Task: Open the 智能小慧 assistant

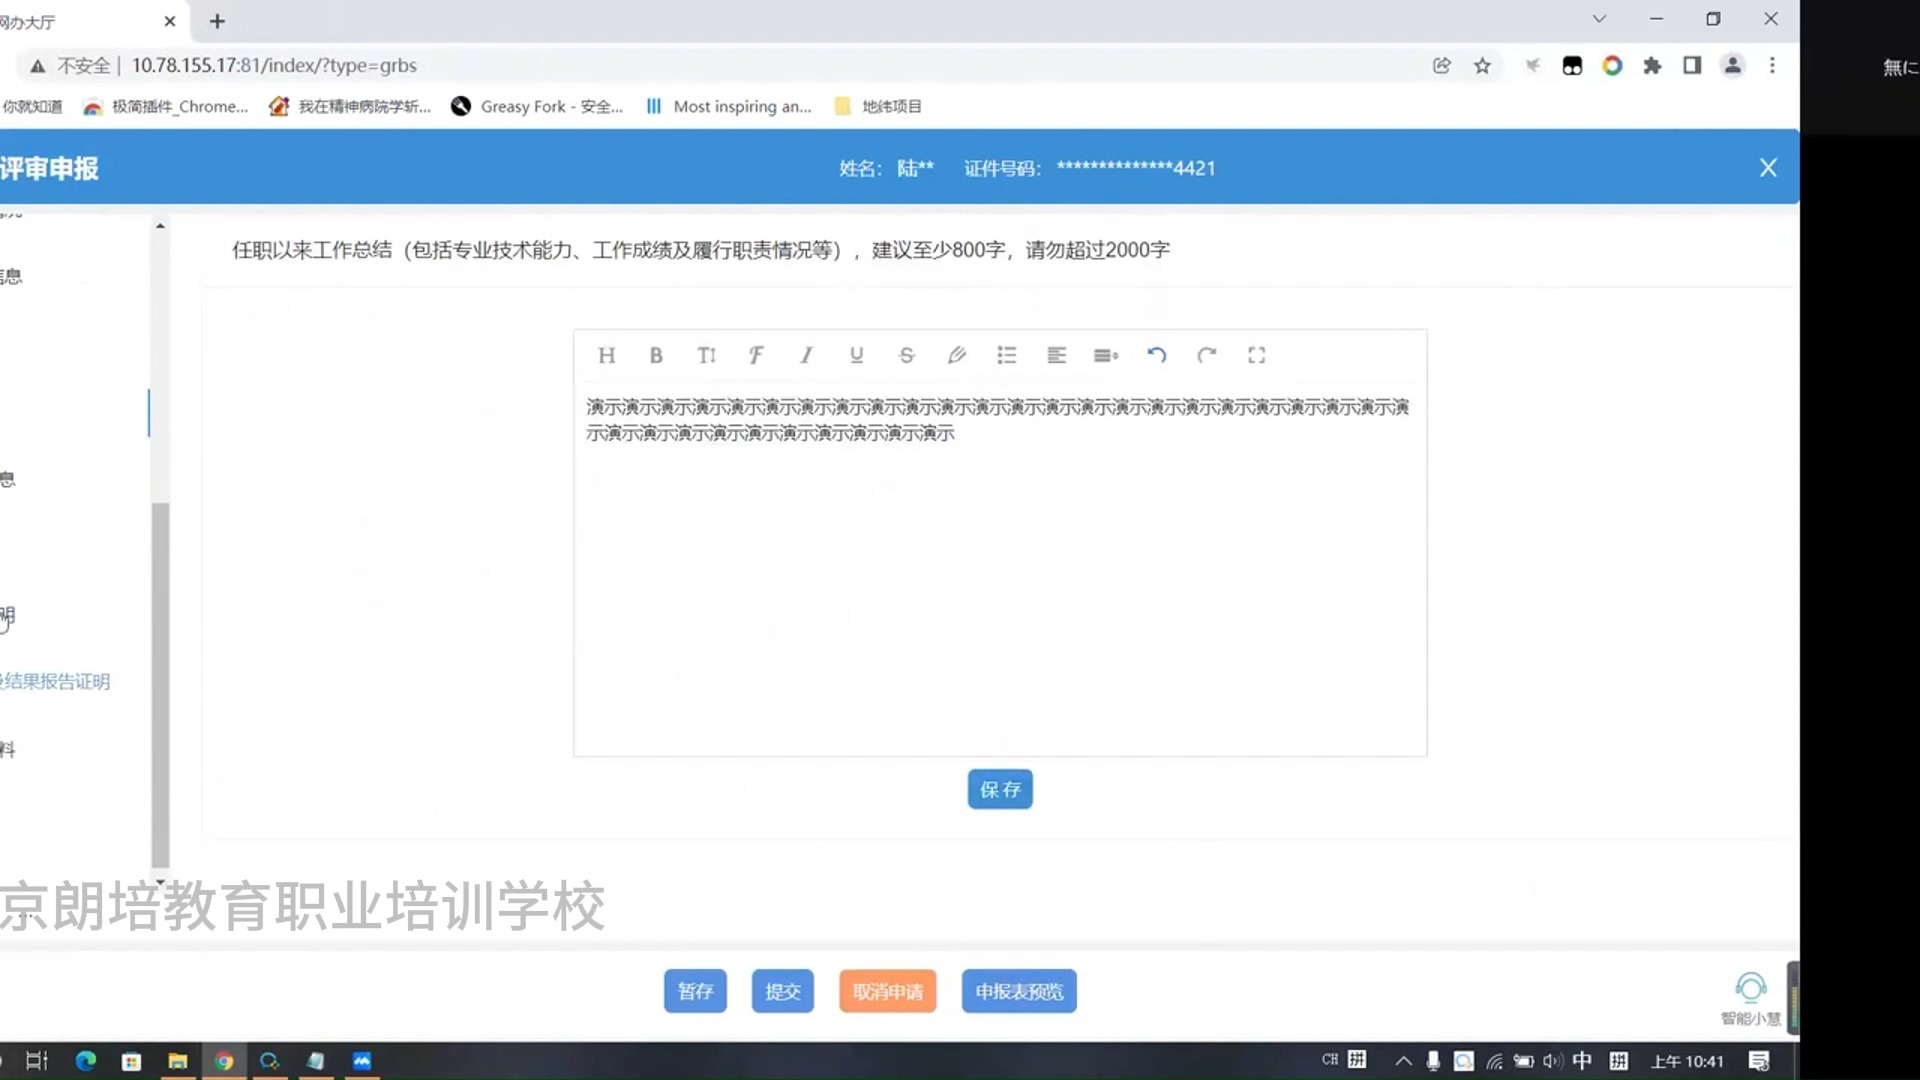Action: 1750,998
